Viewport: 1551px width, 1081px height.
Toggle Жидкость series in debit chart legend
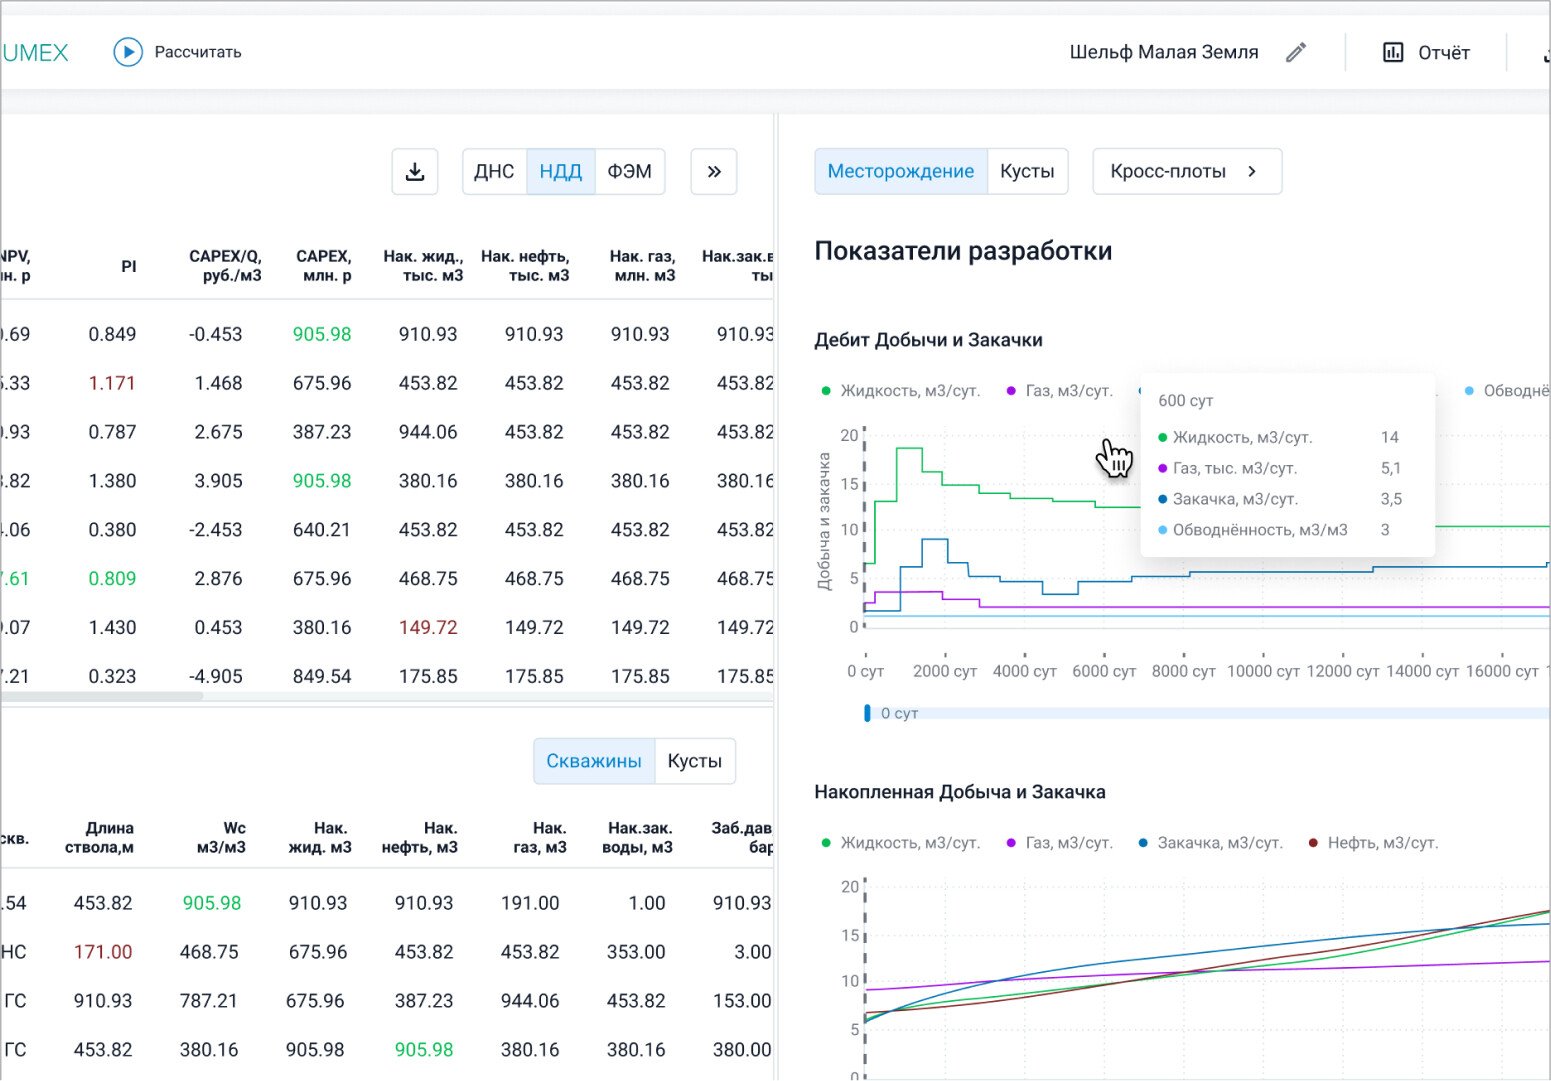900,391
